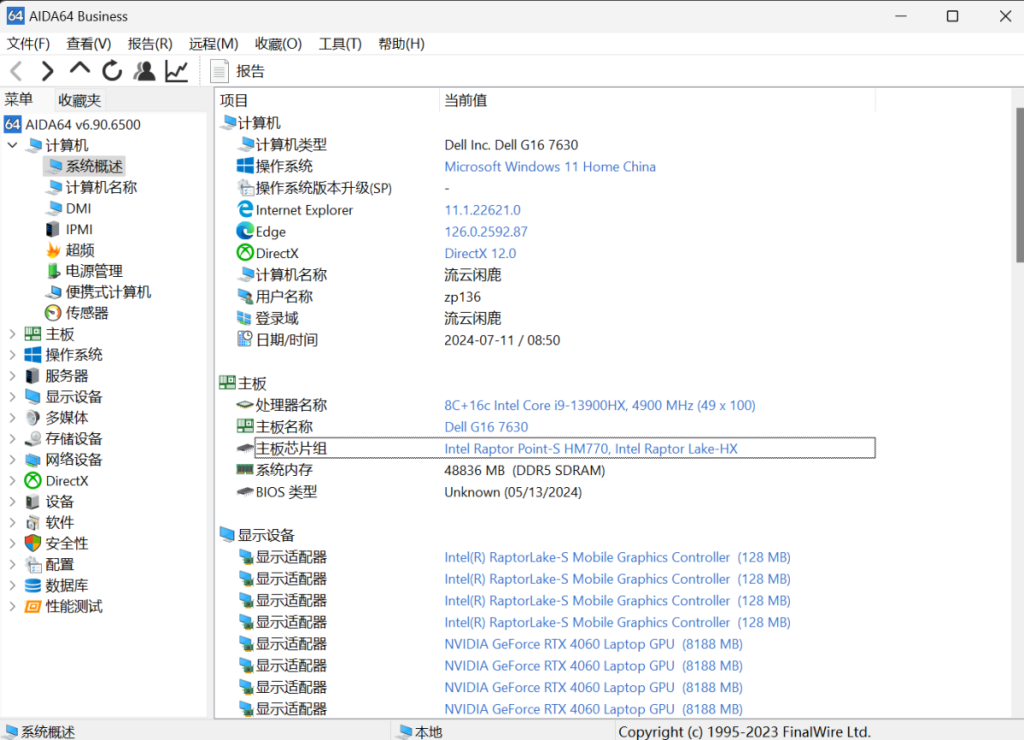Click the 性能测试 benchmark icon in tree
Image resolution: width=1024 pixels, height=740 pixels.
pyautogui.click(x=33, y=606)
